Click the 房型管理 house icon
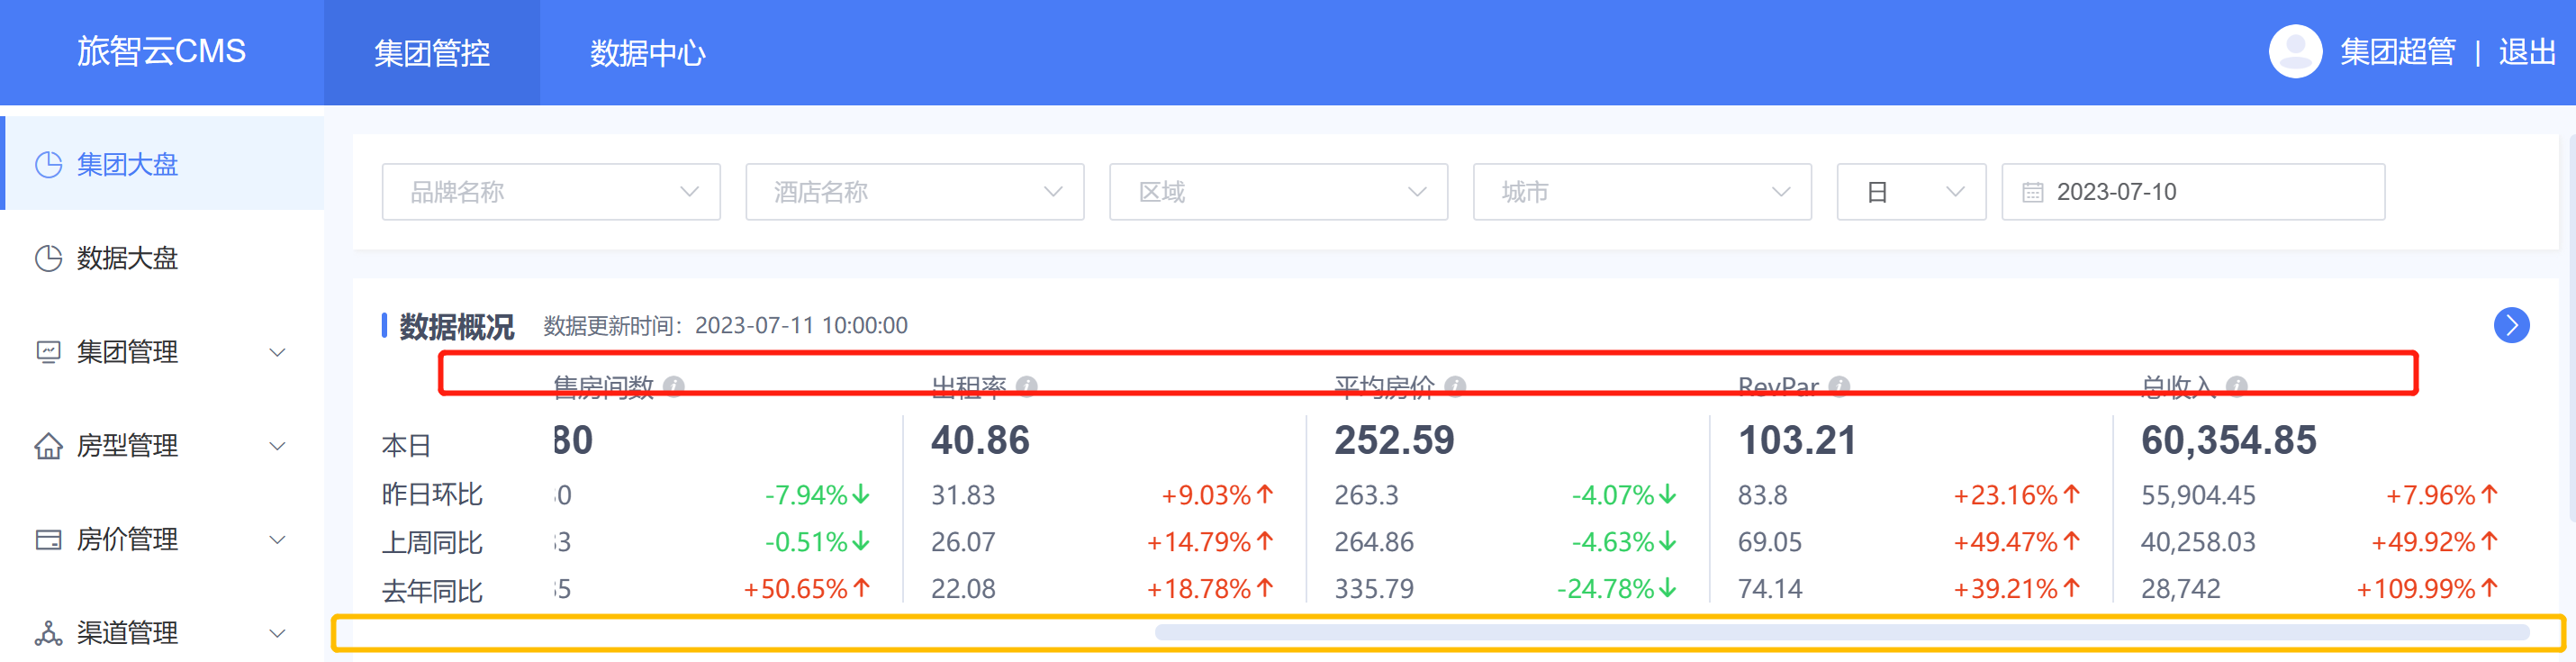Image resolution: width=2576 pixels, height=662 pixels. 49,445
